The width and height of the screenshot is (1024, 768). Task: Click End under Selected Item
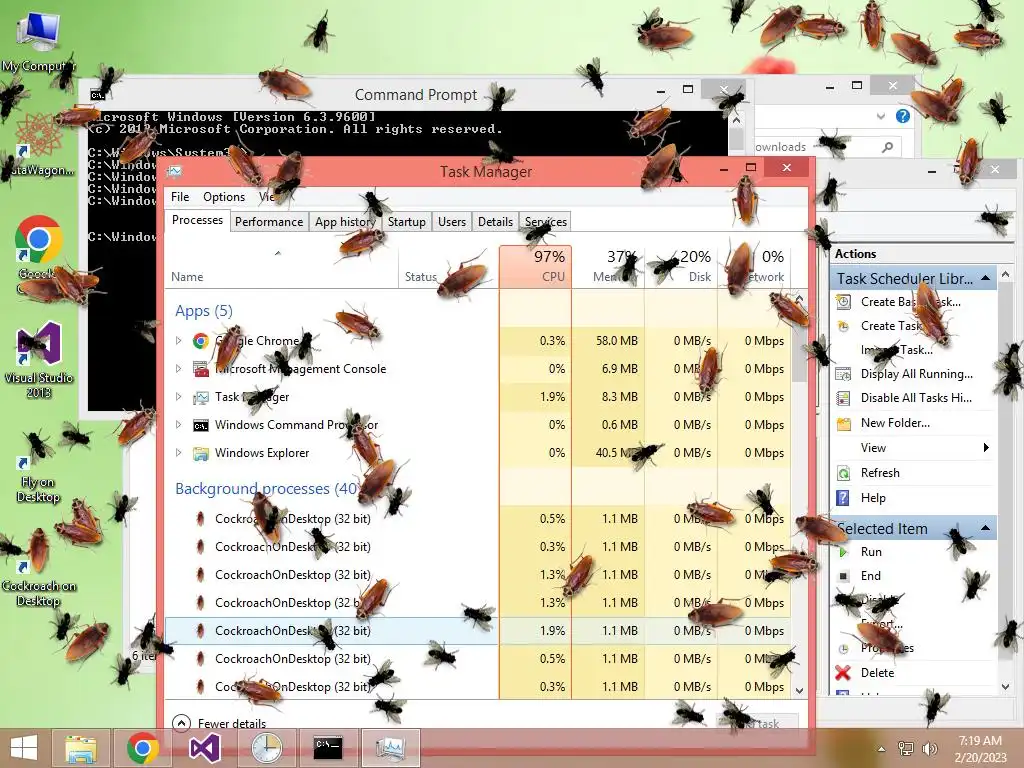tap(871, 576)
